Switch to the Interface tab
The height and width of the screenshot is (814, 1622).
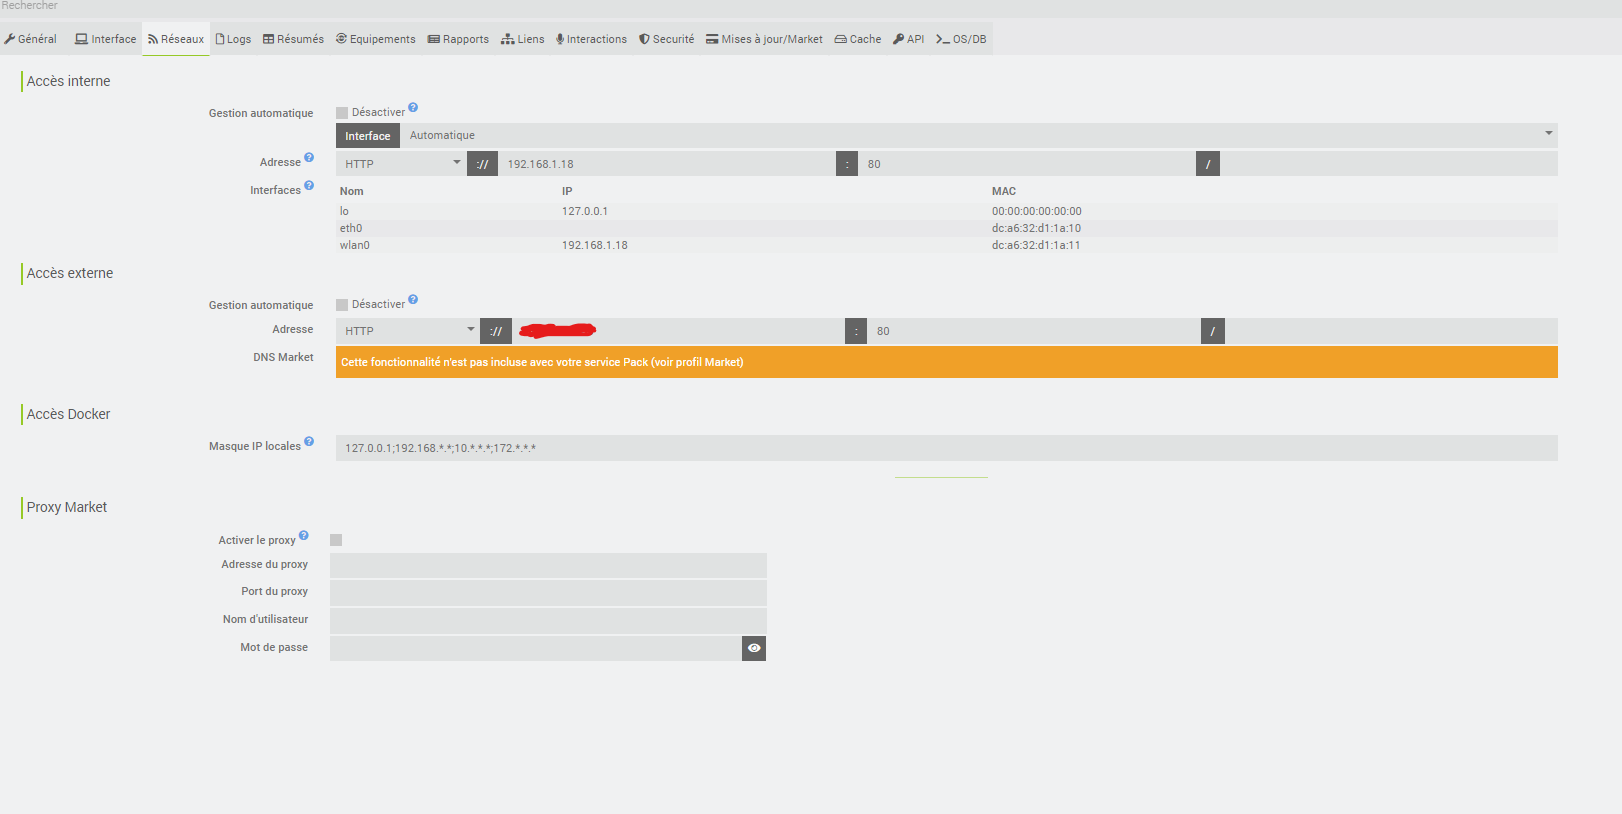(x=106, y=39)
